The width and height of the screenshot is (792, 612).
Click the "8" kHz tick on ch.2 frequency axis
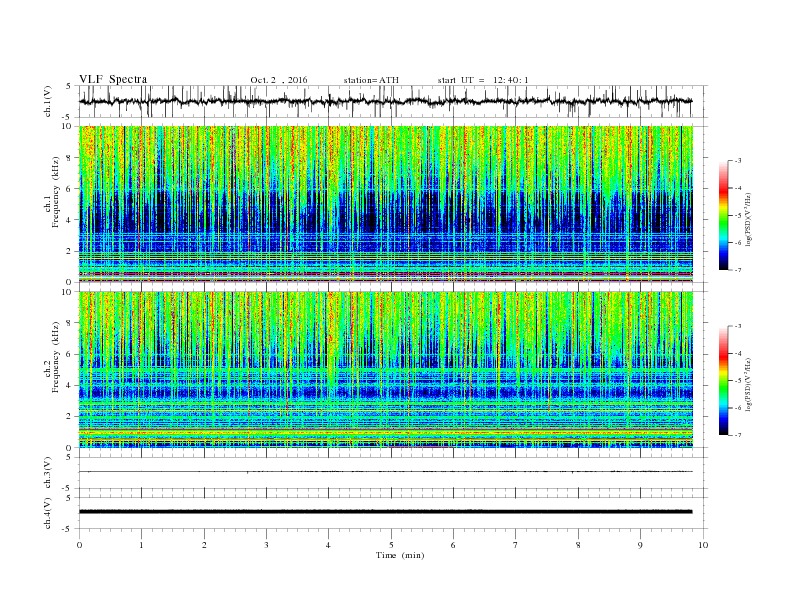(70, 323)
